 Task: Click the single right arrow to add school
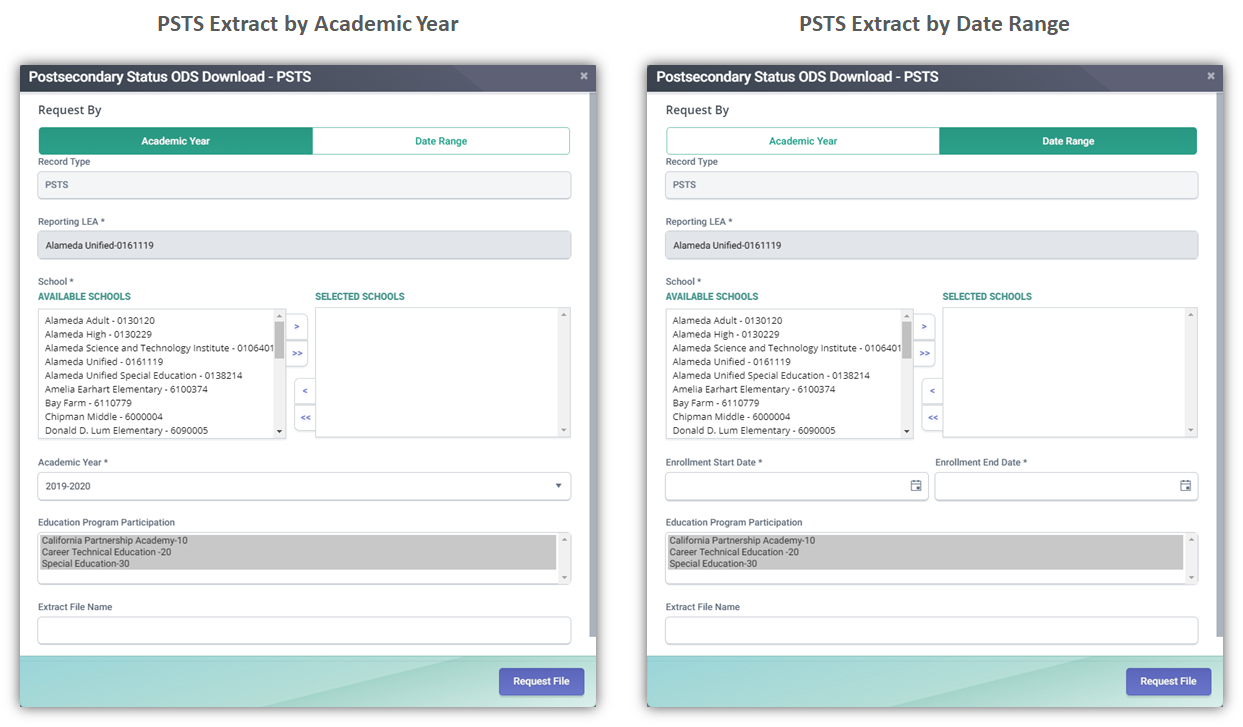click(297, 326)
